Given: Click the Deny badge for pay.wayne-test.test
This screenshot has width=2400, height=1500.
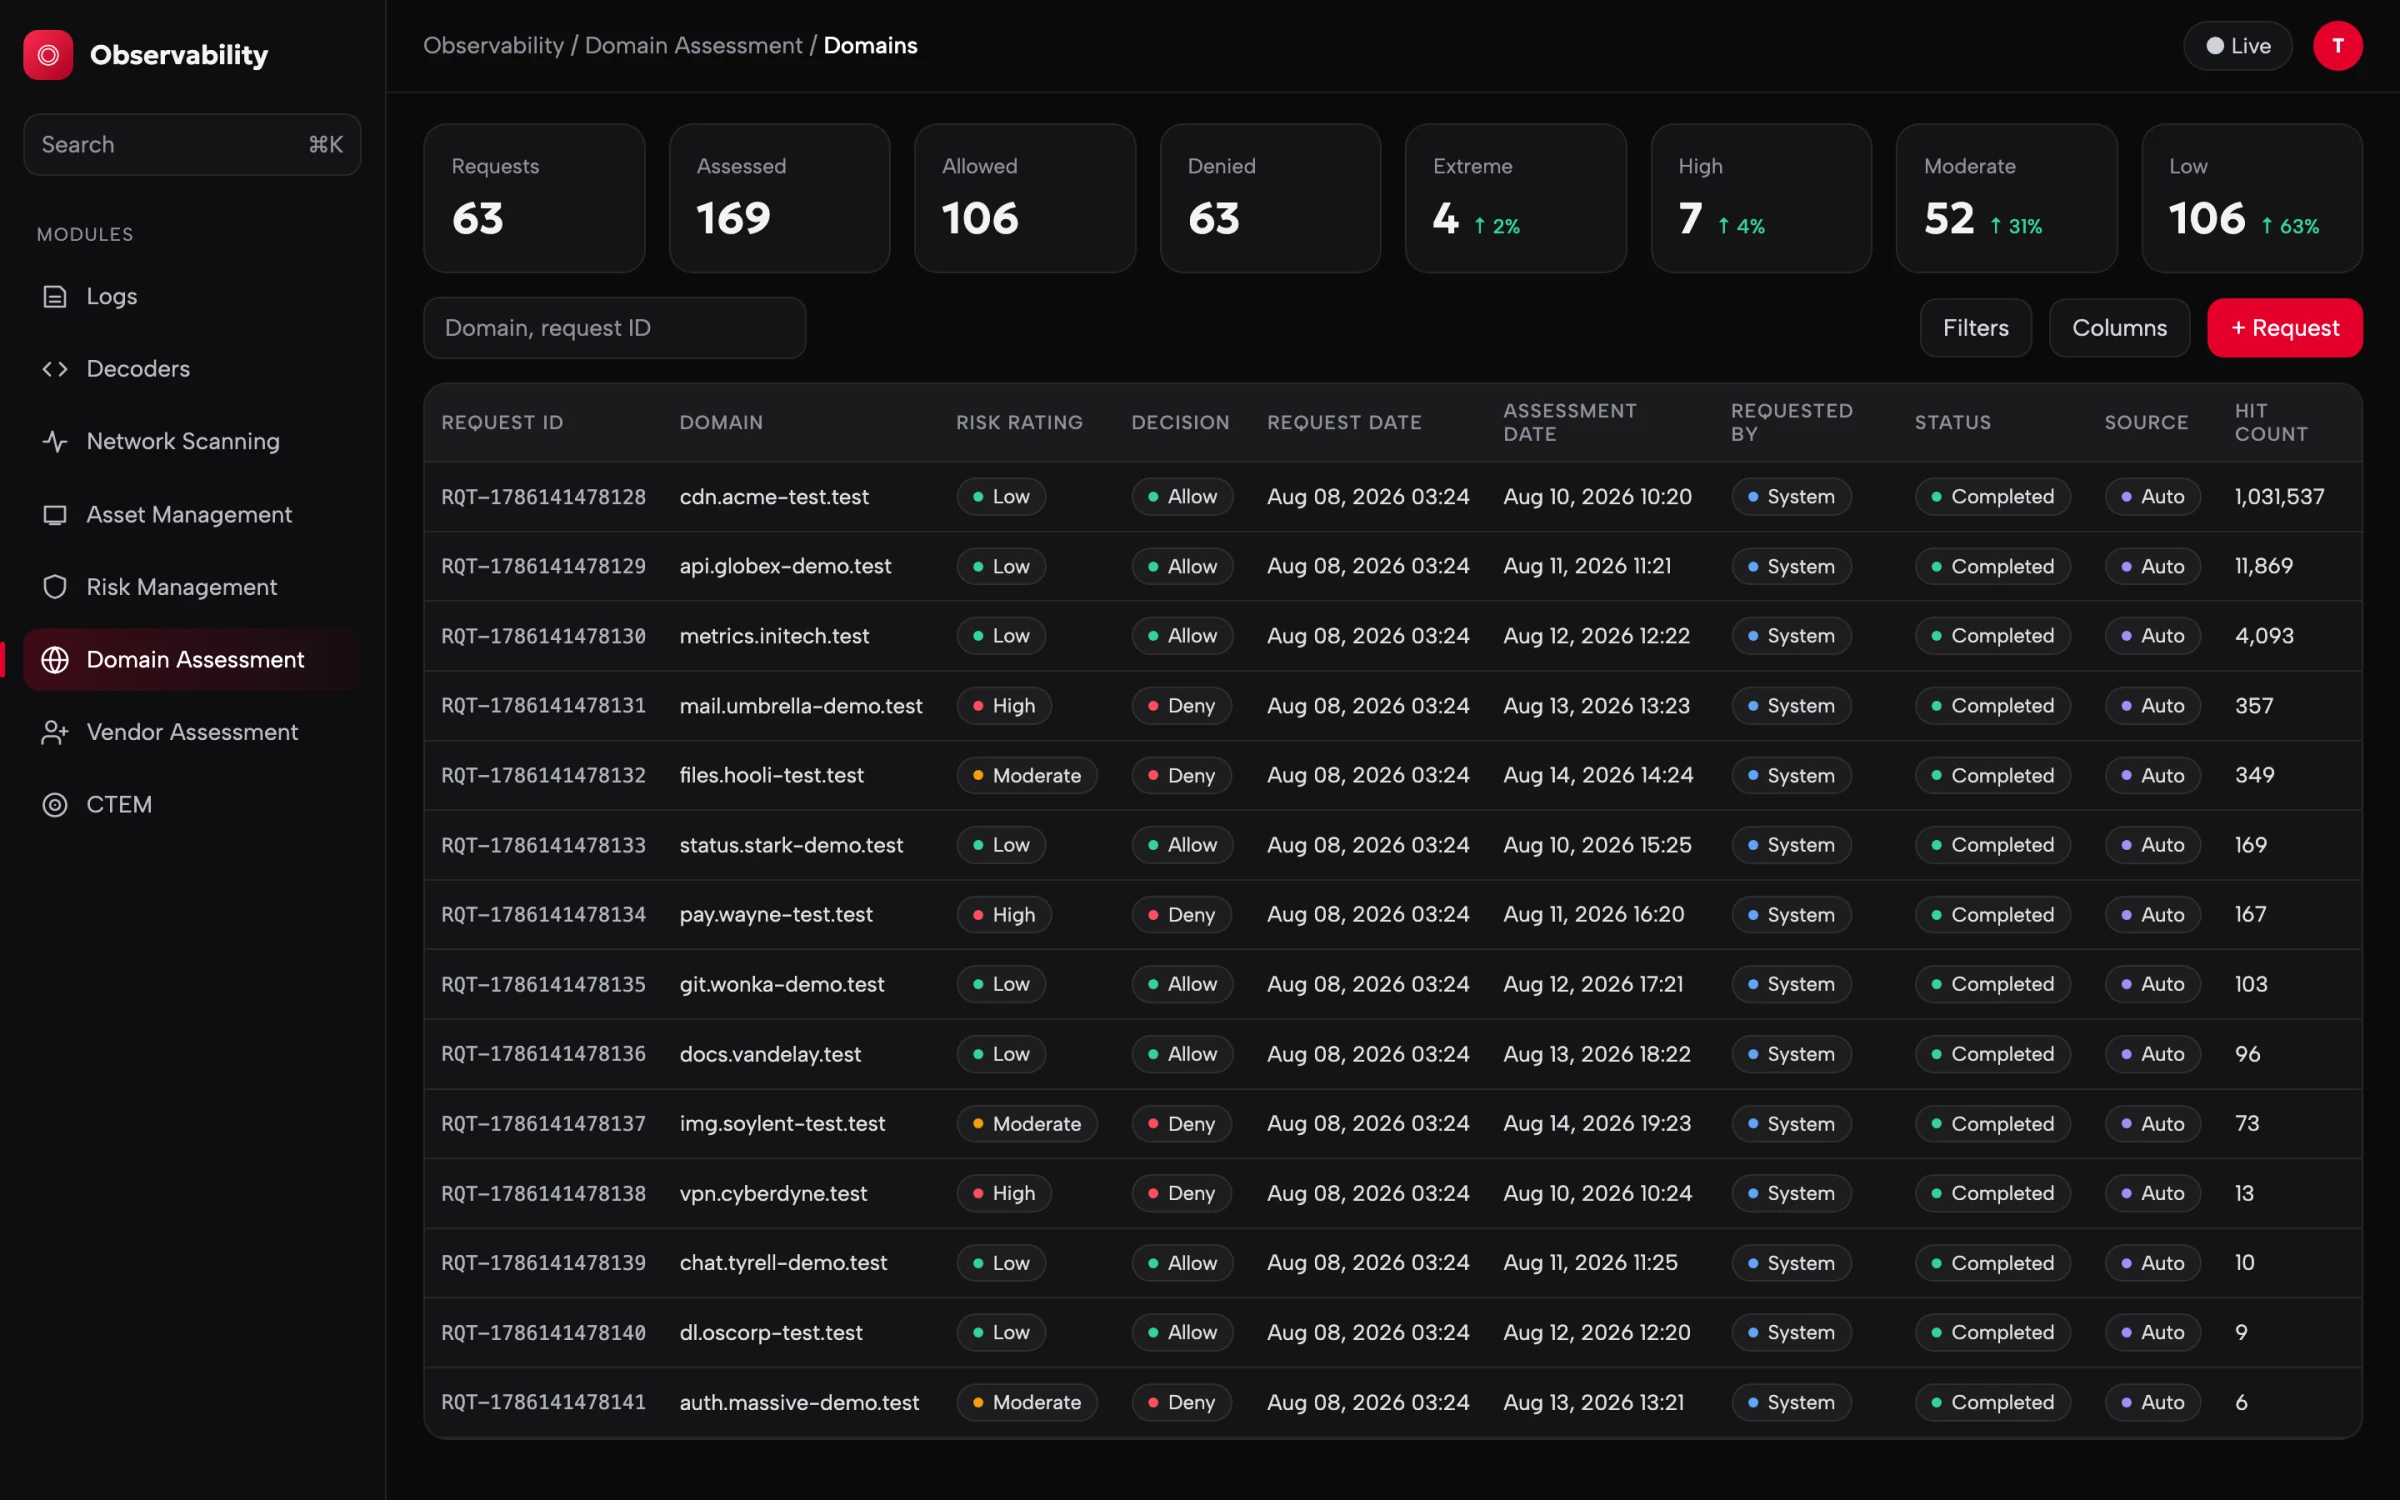Looking at the screenshot, I should 1181,915.
